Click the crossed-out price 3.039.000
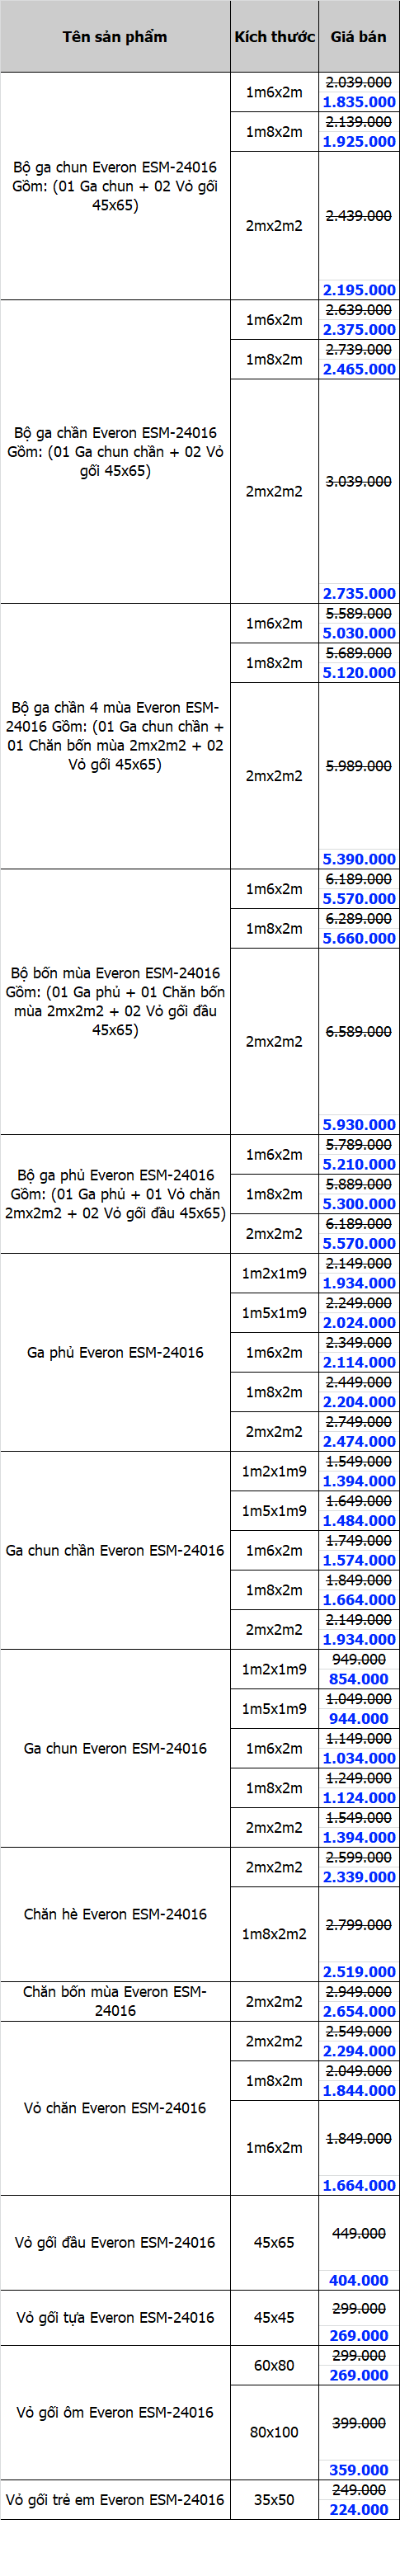The width and height of the screenshot is (400, 2576). click(x=359, y=482)
